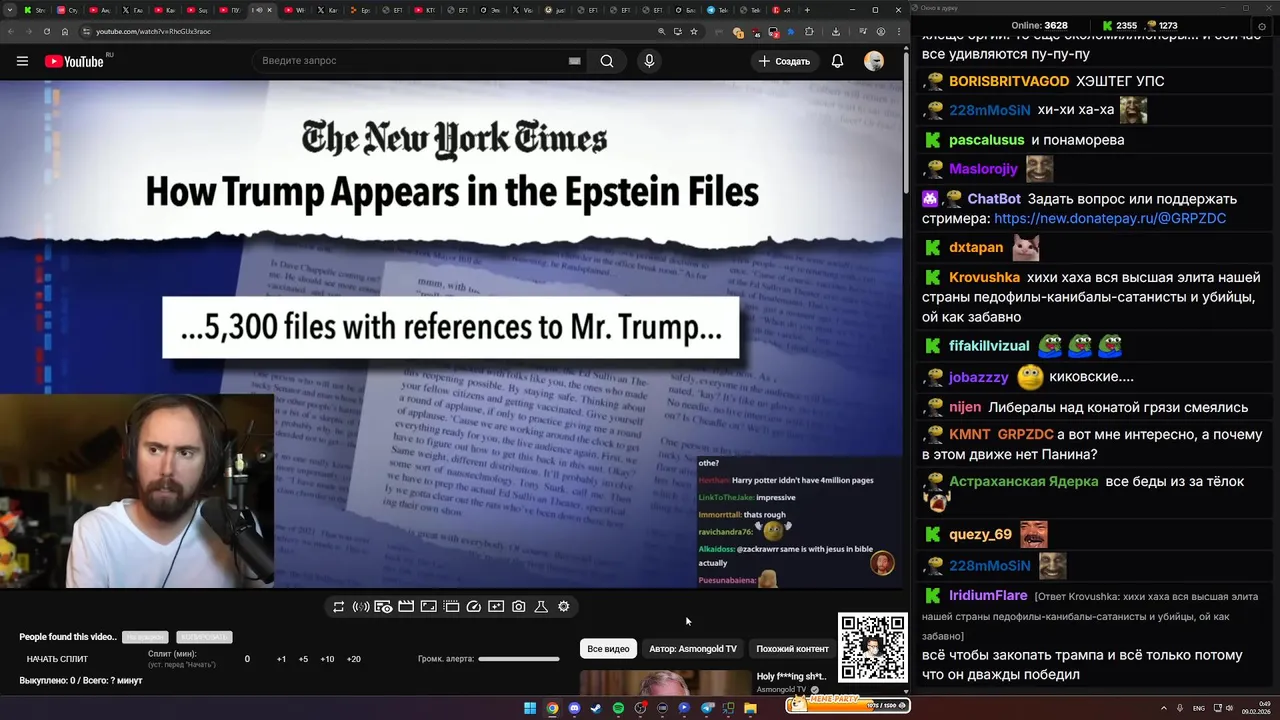
Task: Open the browser extensions puzzle icon
Action: (809, 31)
